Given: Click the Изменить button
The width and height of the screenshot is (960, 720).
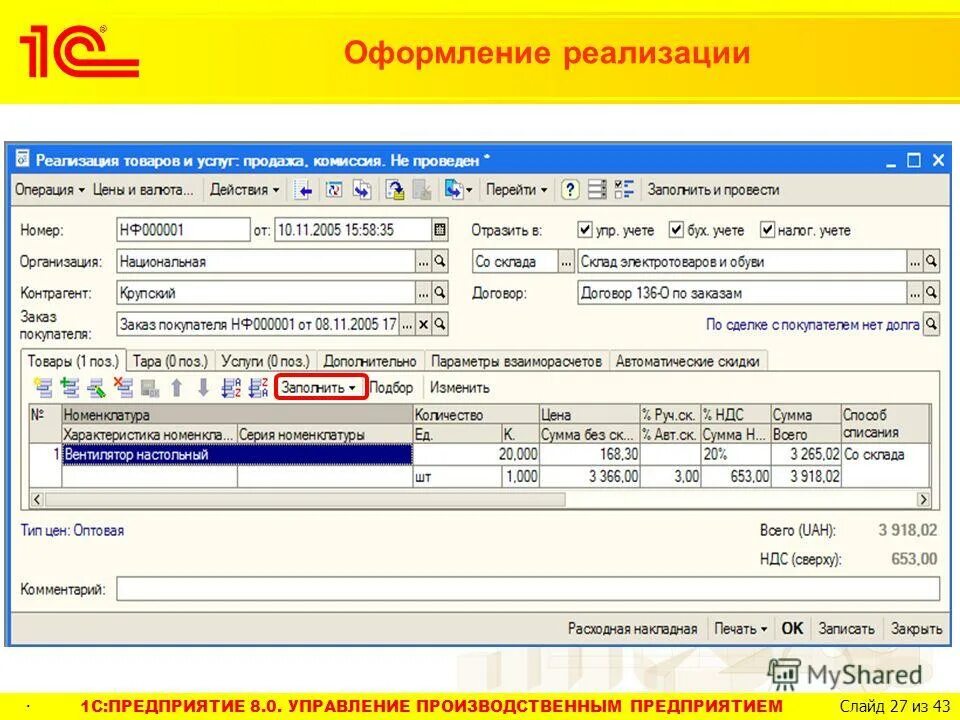Looking at the screenshot, I should pyautogui.click(x=460, y=388).
